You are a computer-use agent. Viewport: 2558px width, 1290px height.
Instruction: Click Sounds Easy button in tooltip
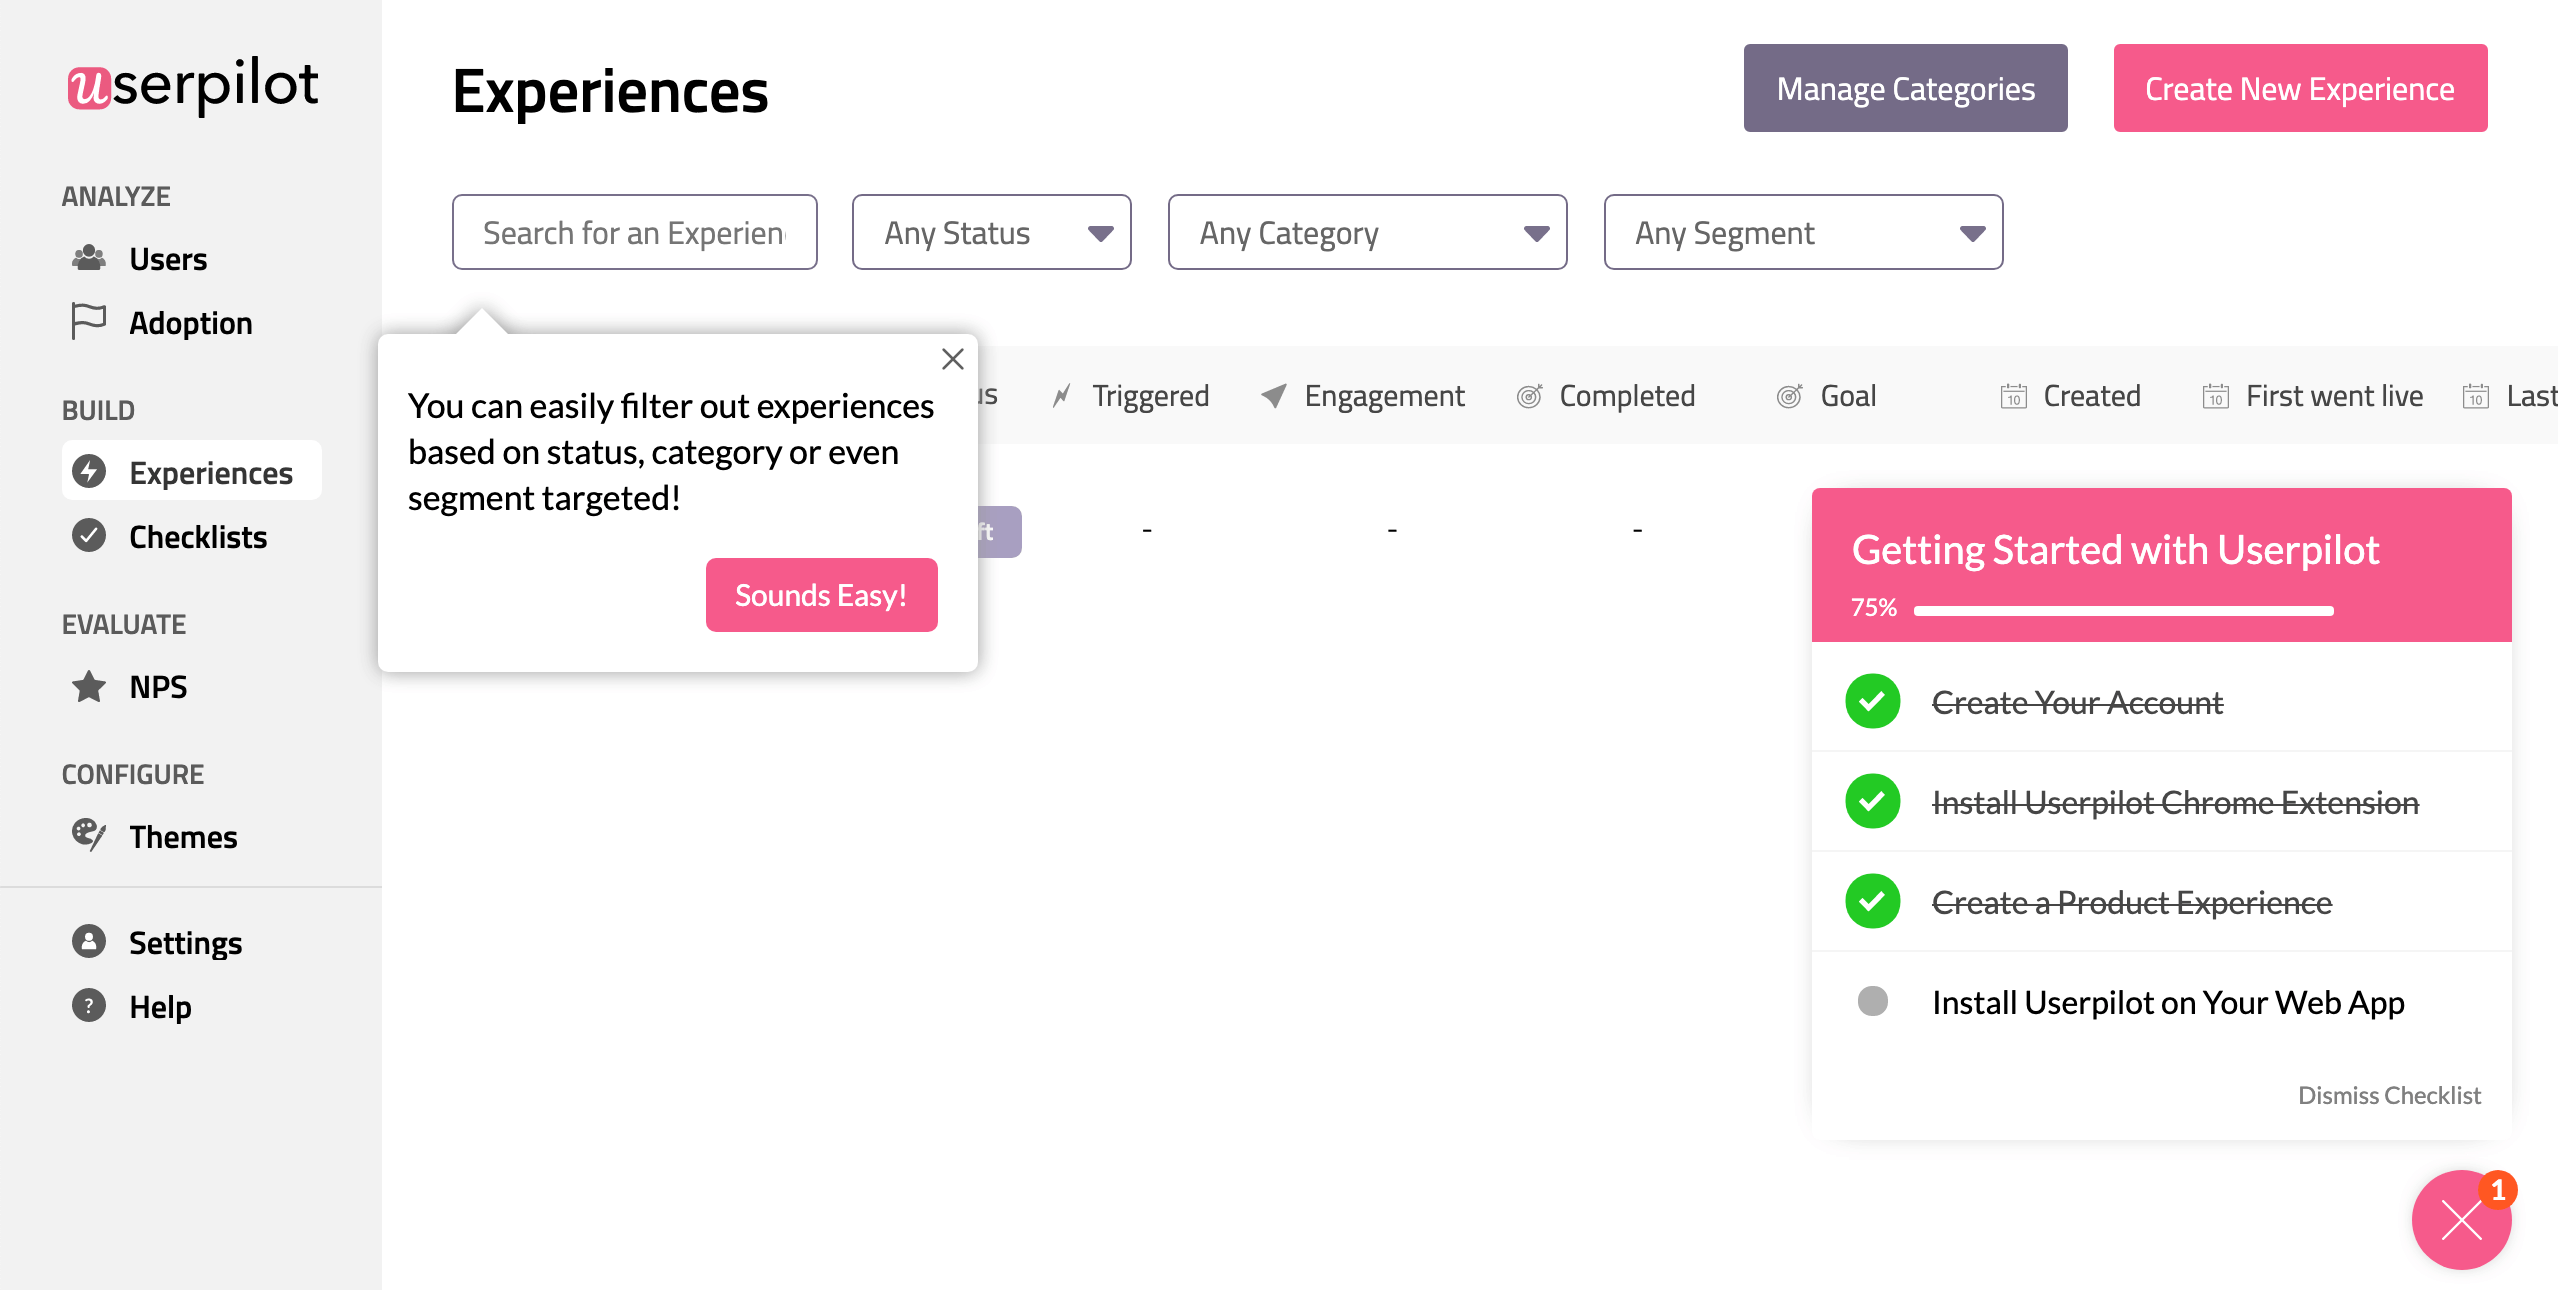pos(819,594)
